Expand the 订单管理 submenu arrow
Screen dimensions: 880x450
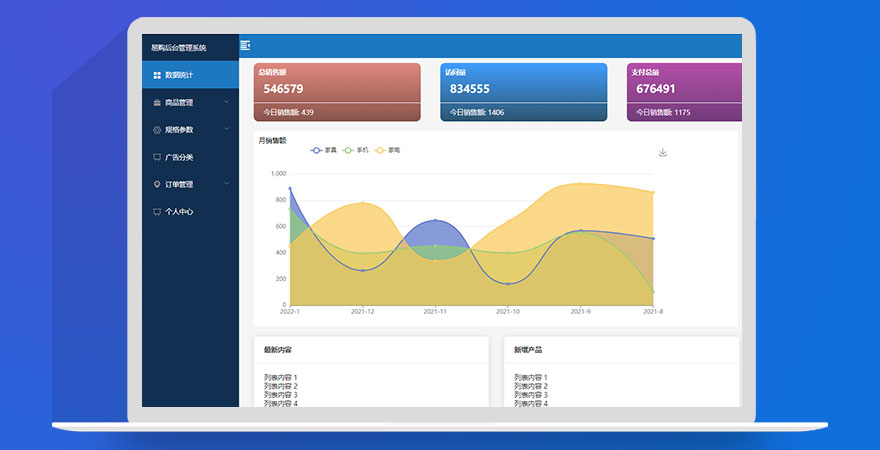[x=227, y=185]
